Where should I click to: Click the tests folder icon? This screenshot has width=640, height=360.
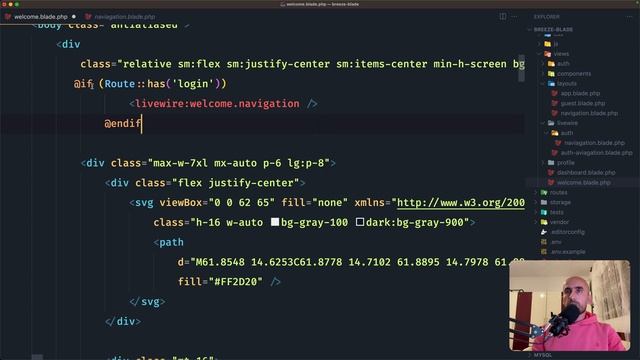(544, 212)
